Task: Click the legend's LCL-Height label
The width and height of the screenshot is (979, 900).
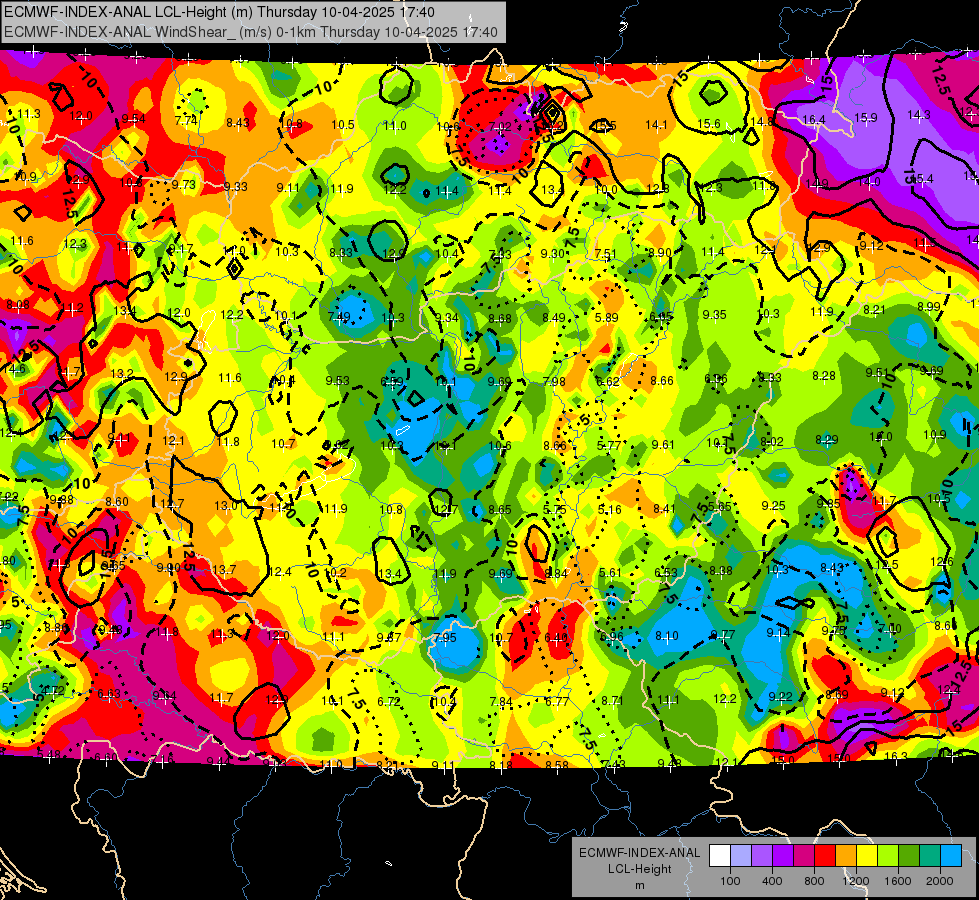Action: click(639, 869)
